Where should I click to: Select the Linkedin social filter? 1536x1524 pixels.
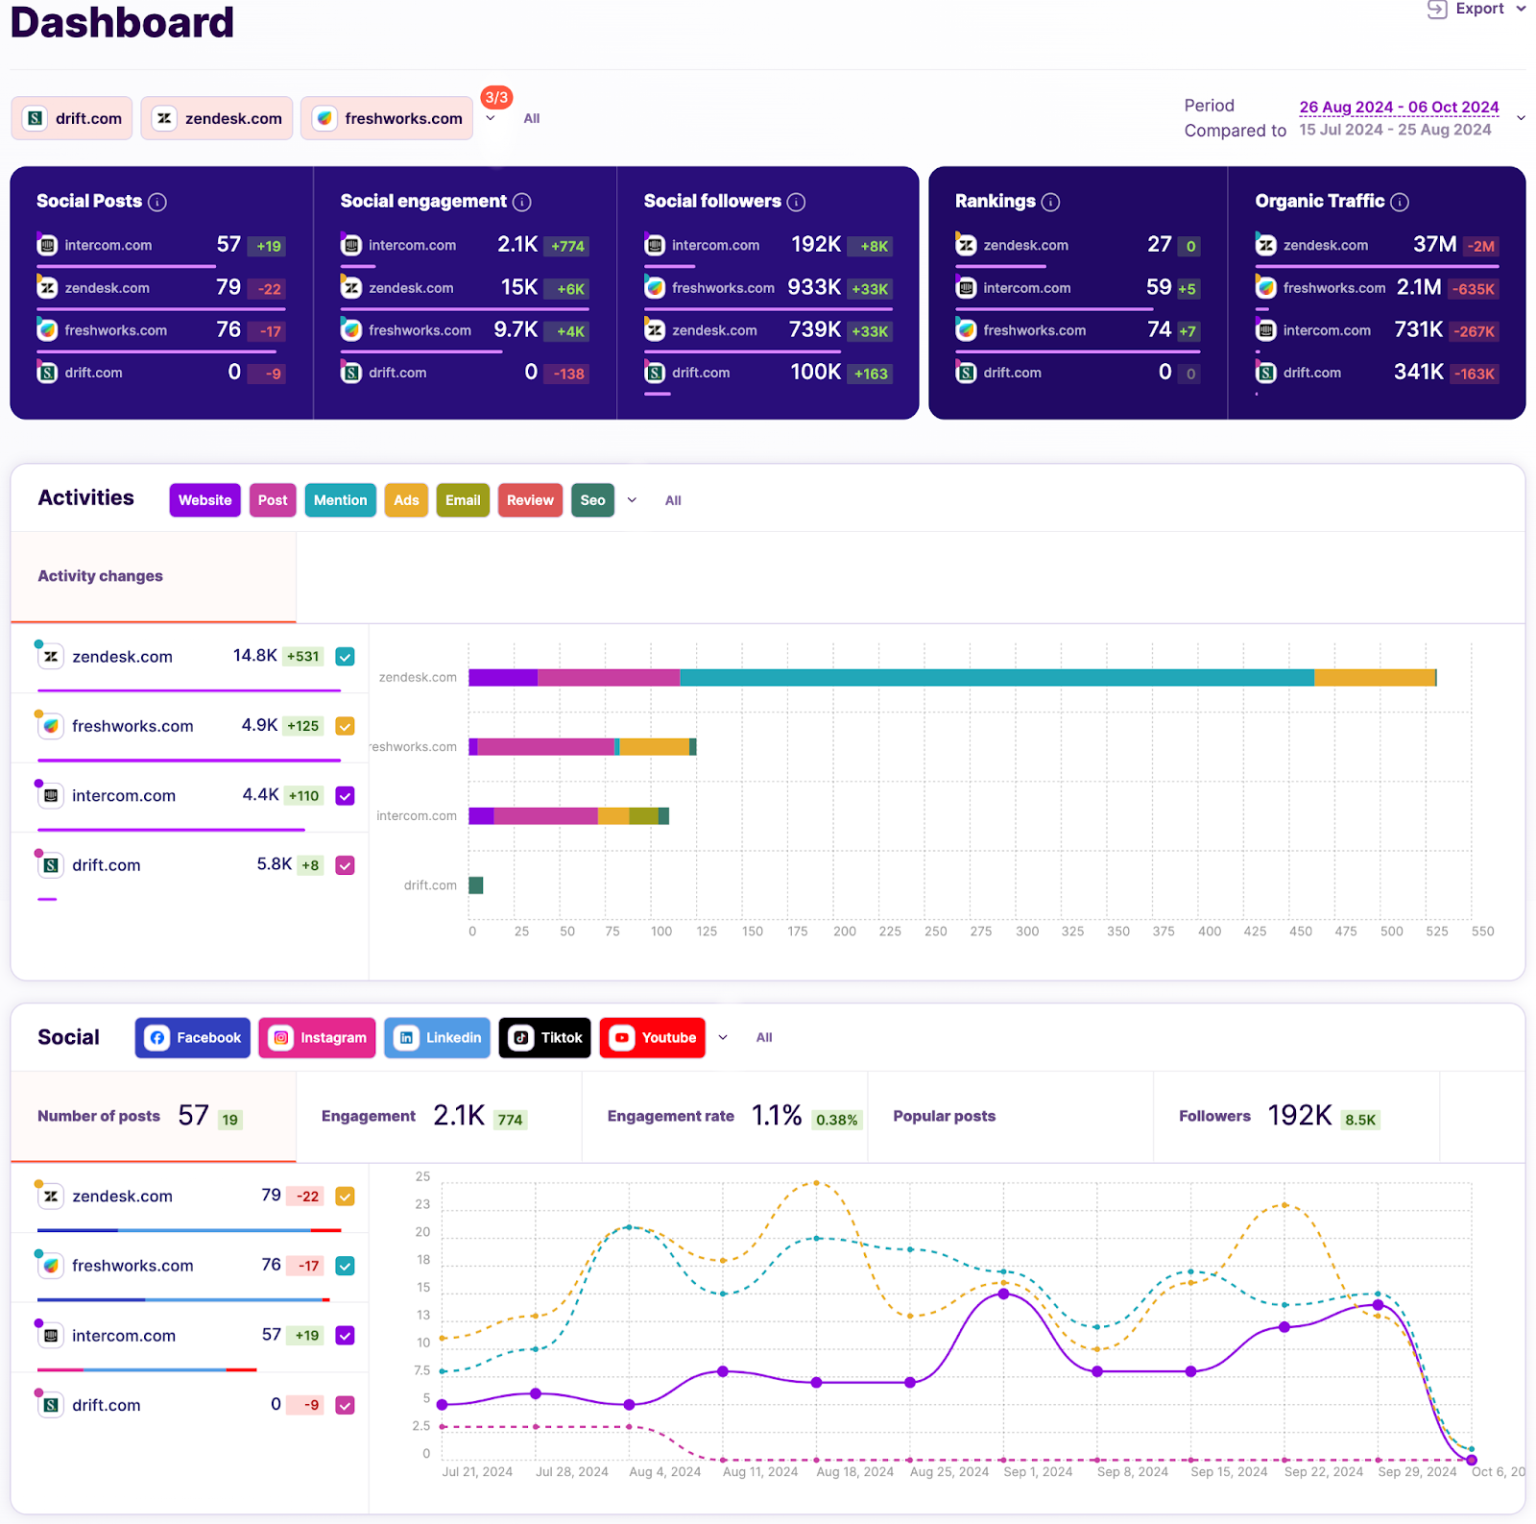(436, 1037)
